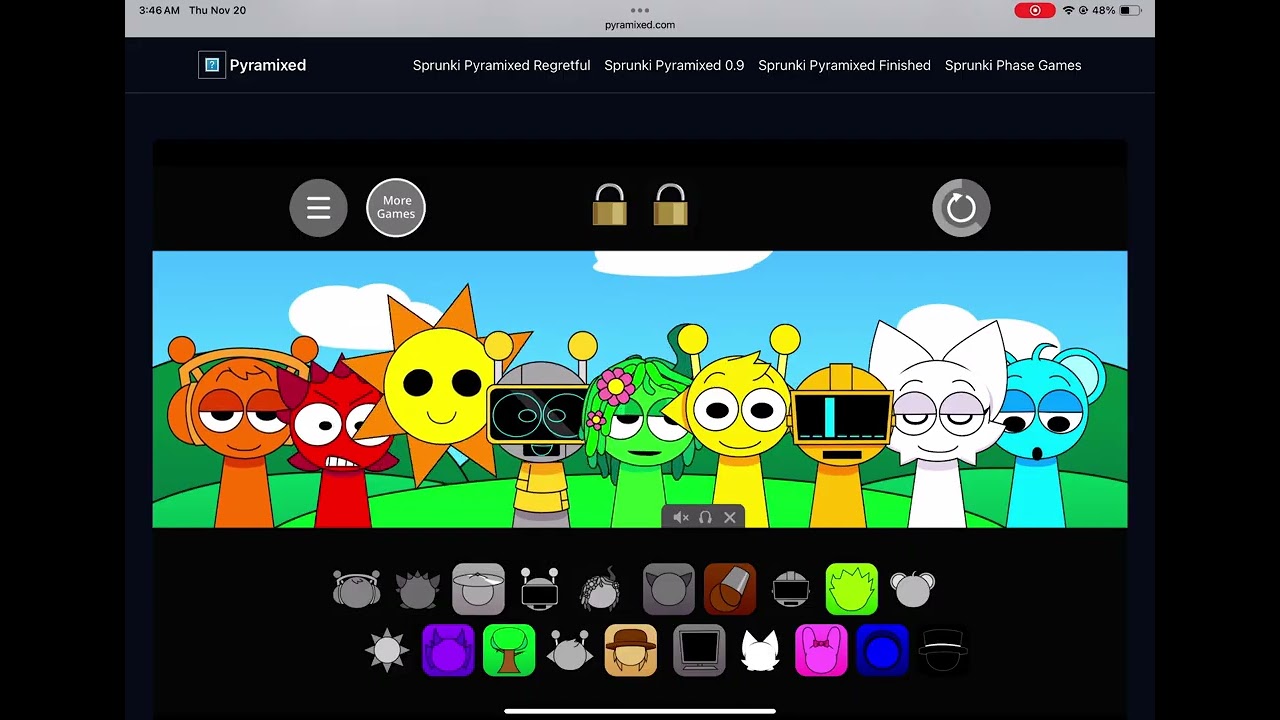This screenshot has height=720, width=1280.
Task: Open the hamburger menu button
Action: [x=318, y=208]
